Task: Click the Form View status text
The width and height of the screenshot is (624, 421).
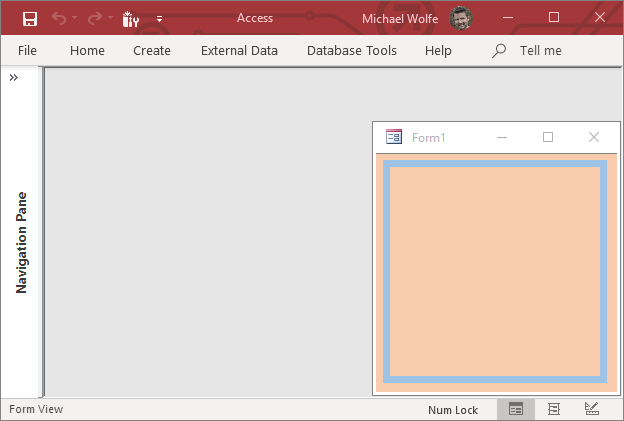Action: (36, 409)
